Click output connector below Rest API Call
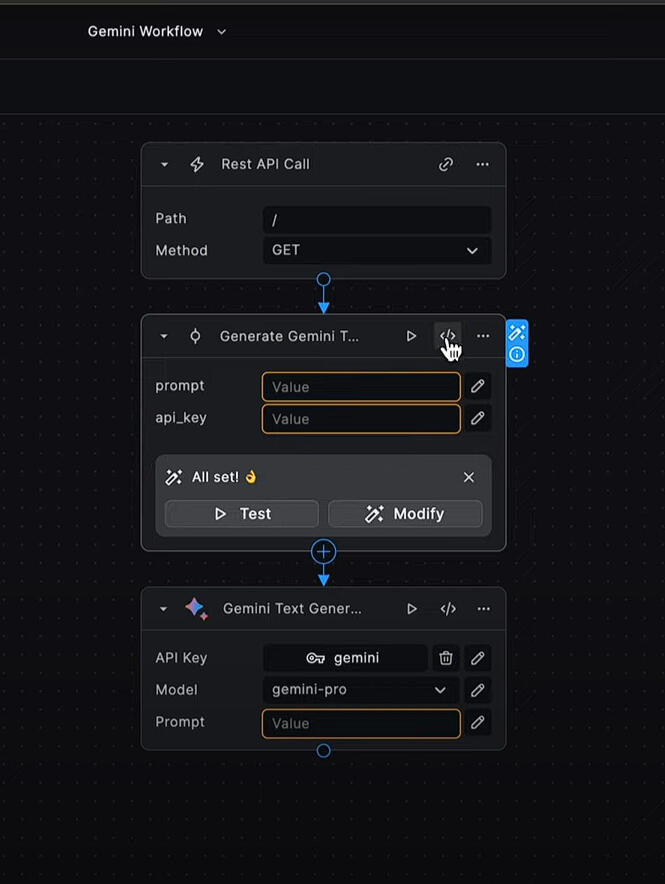665x884 pixels. coord(323,279)
